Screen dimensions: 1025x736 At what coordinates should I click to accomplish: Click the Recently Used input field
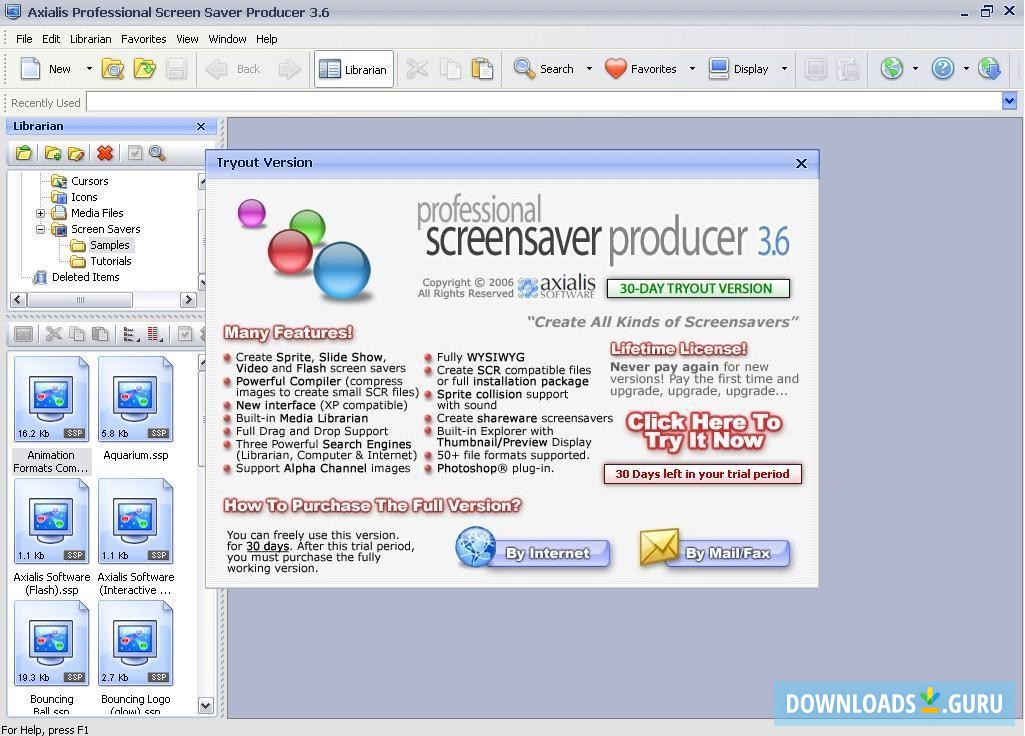tap(544, 101)
